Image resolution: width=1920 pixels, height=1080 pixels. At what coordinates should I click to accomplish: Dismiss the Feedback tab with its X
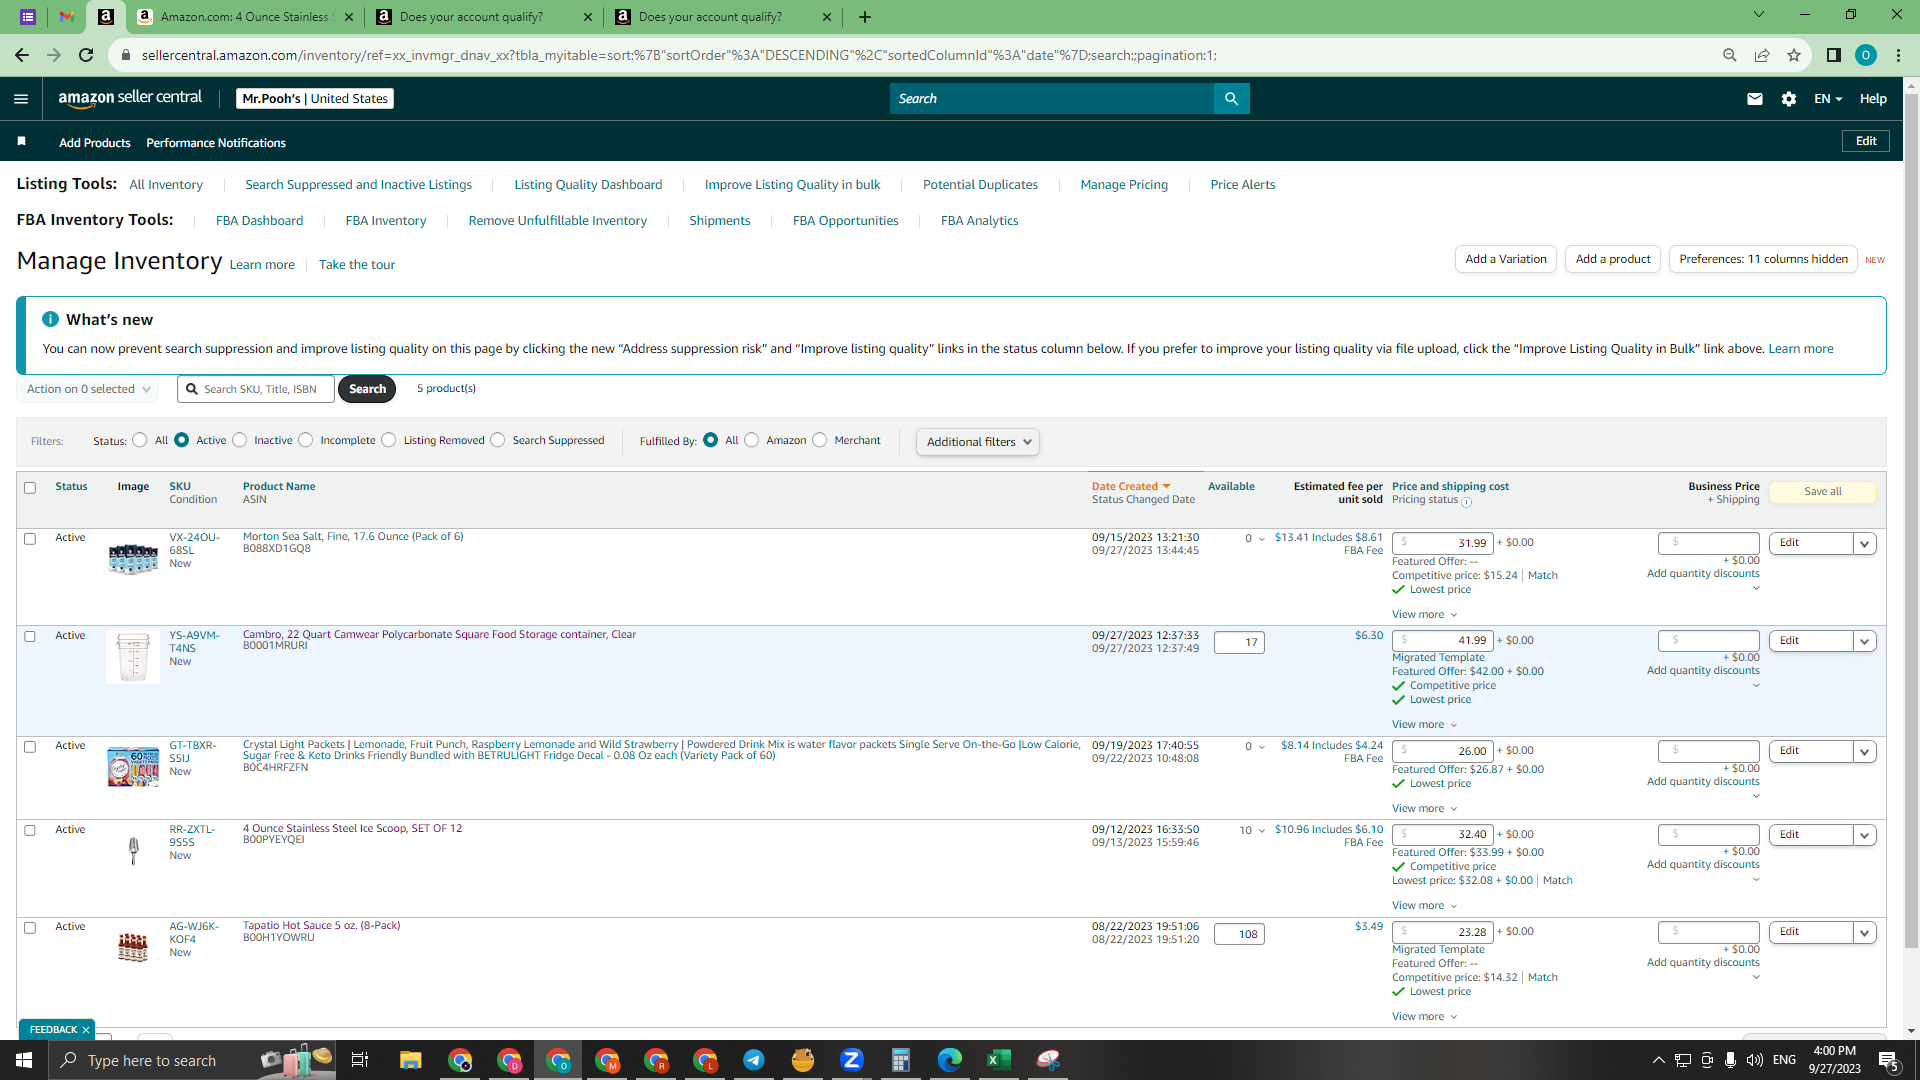(86, 1030)
